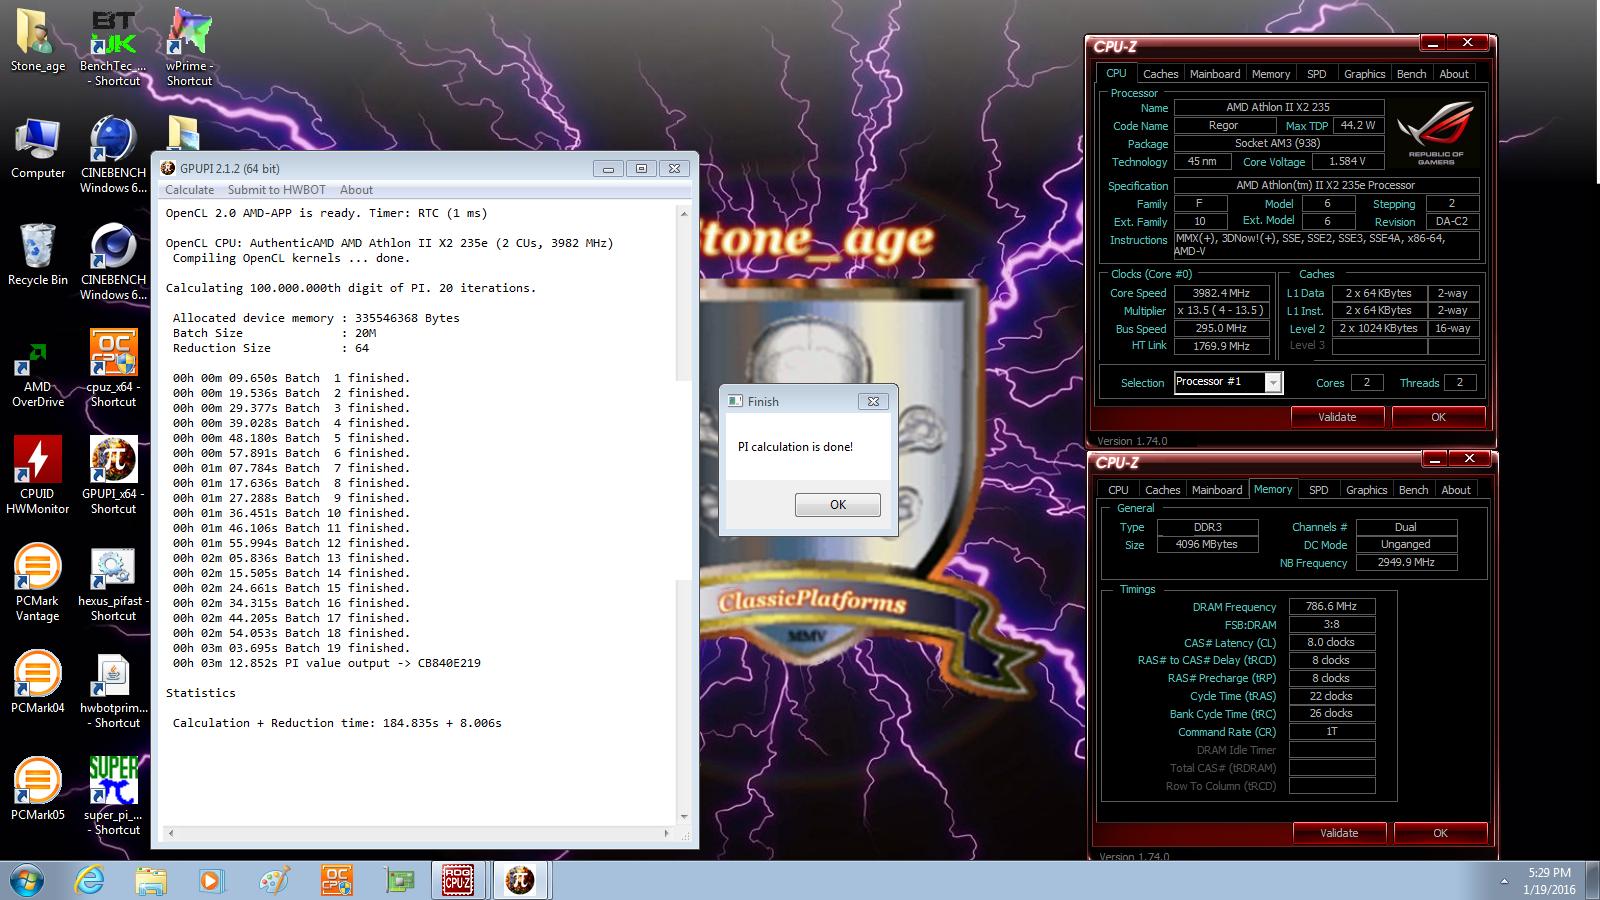Launch the upper CINEBENCH Windows 6 shortcut
The width and height of the screenshot is (1600, 900).
pyautogui.click(x=113, y=155)
